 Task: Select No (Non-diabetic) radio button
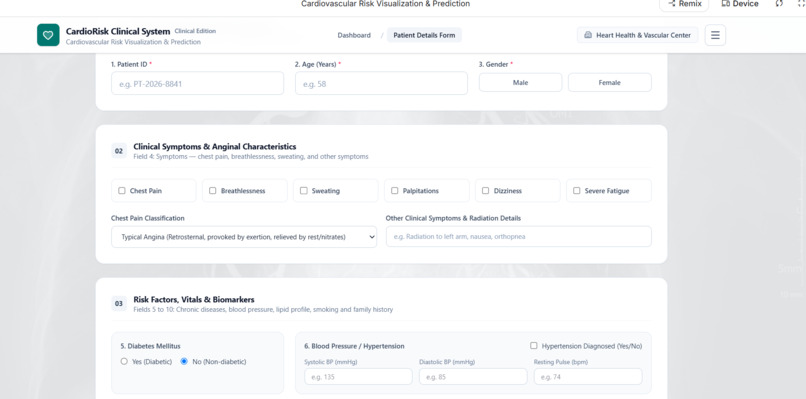tap(184, 361)
